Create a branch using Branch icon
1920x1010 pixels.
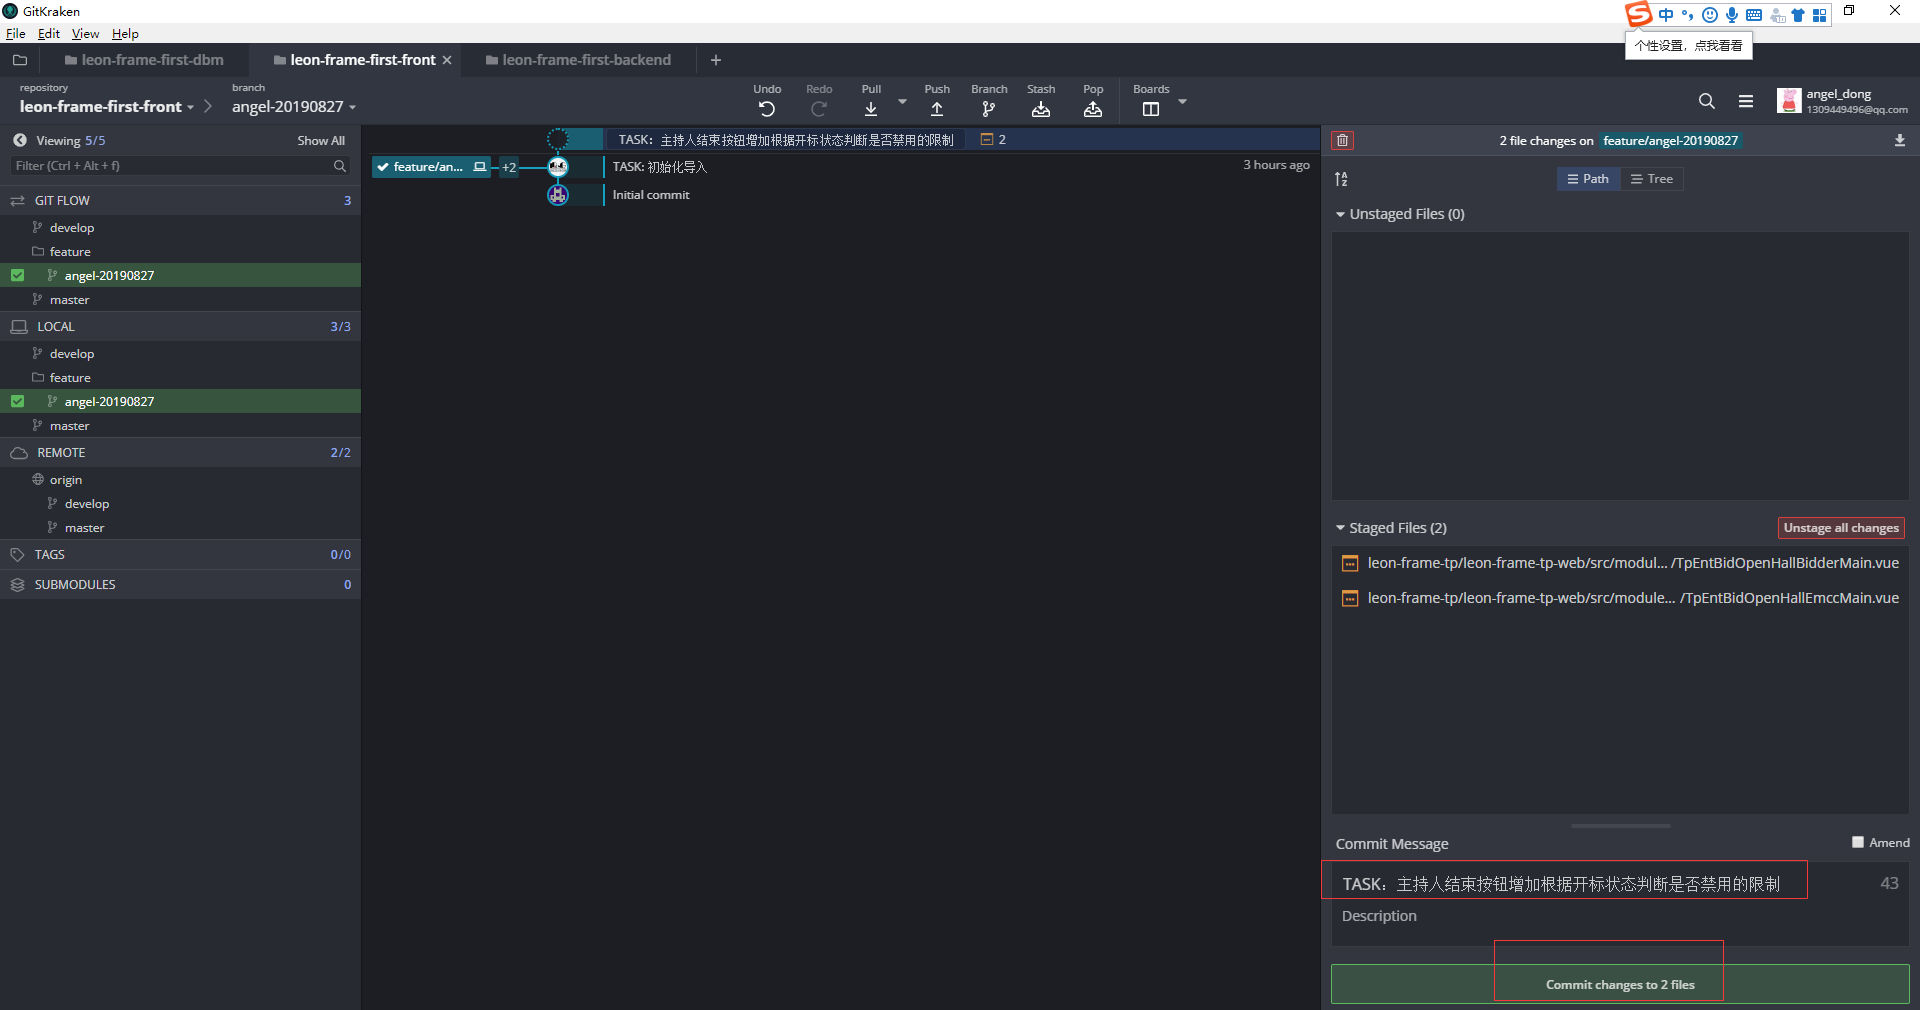pos(989,109)
